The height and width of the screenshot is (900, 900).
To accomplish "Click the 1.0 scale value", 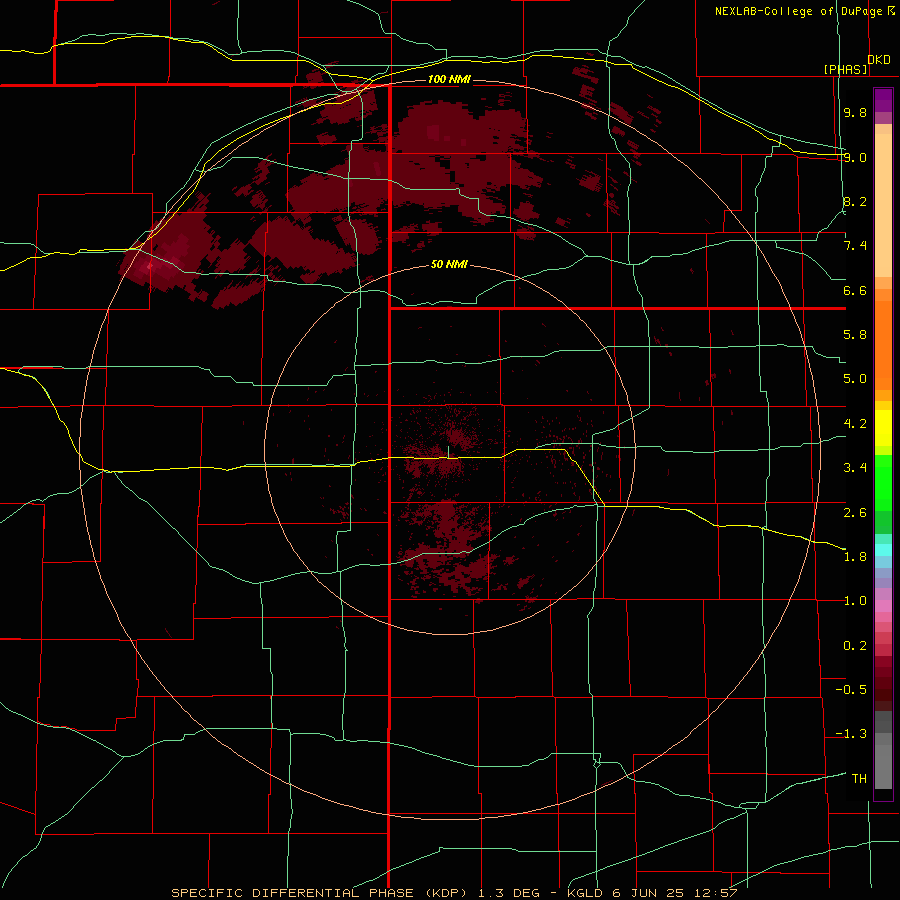I will (x=855, y=601).
